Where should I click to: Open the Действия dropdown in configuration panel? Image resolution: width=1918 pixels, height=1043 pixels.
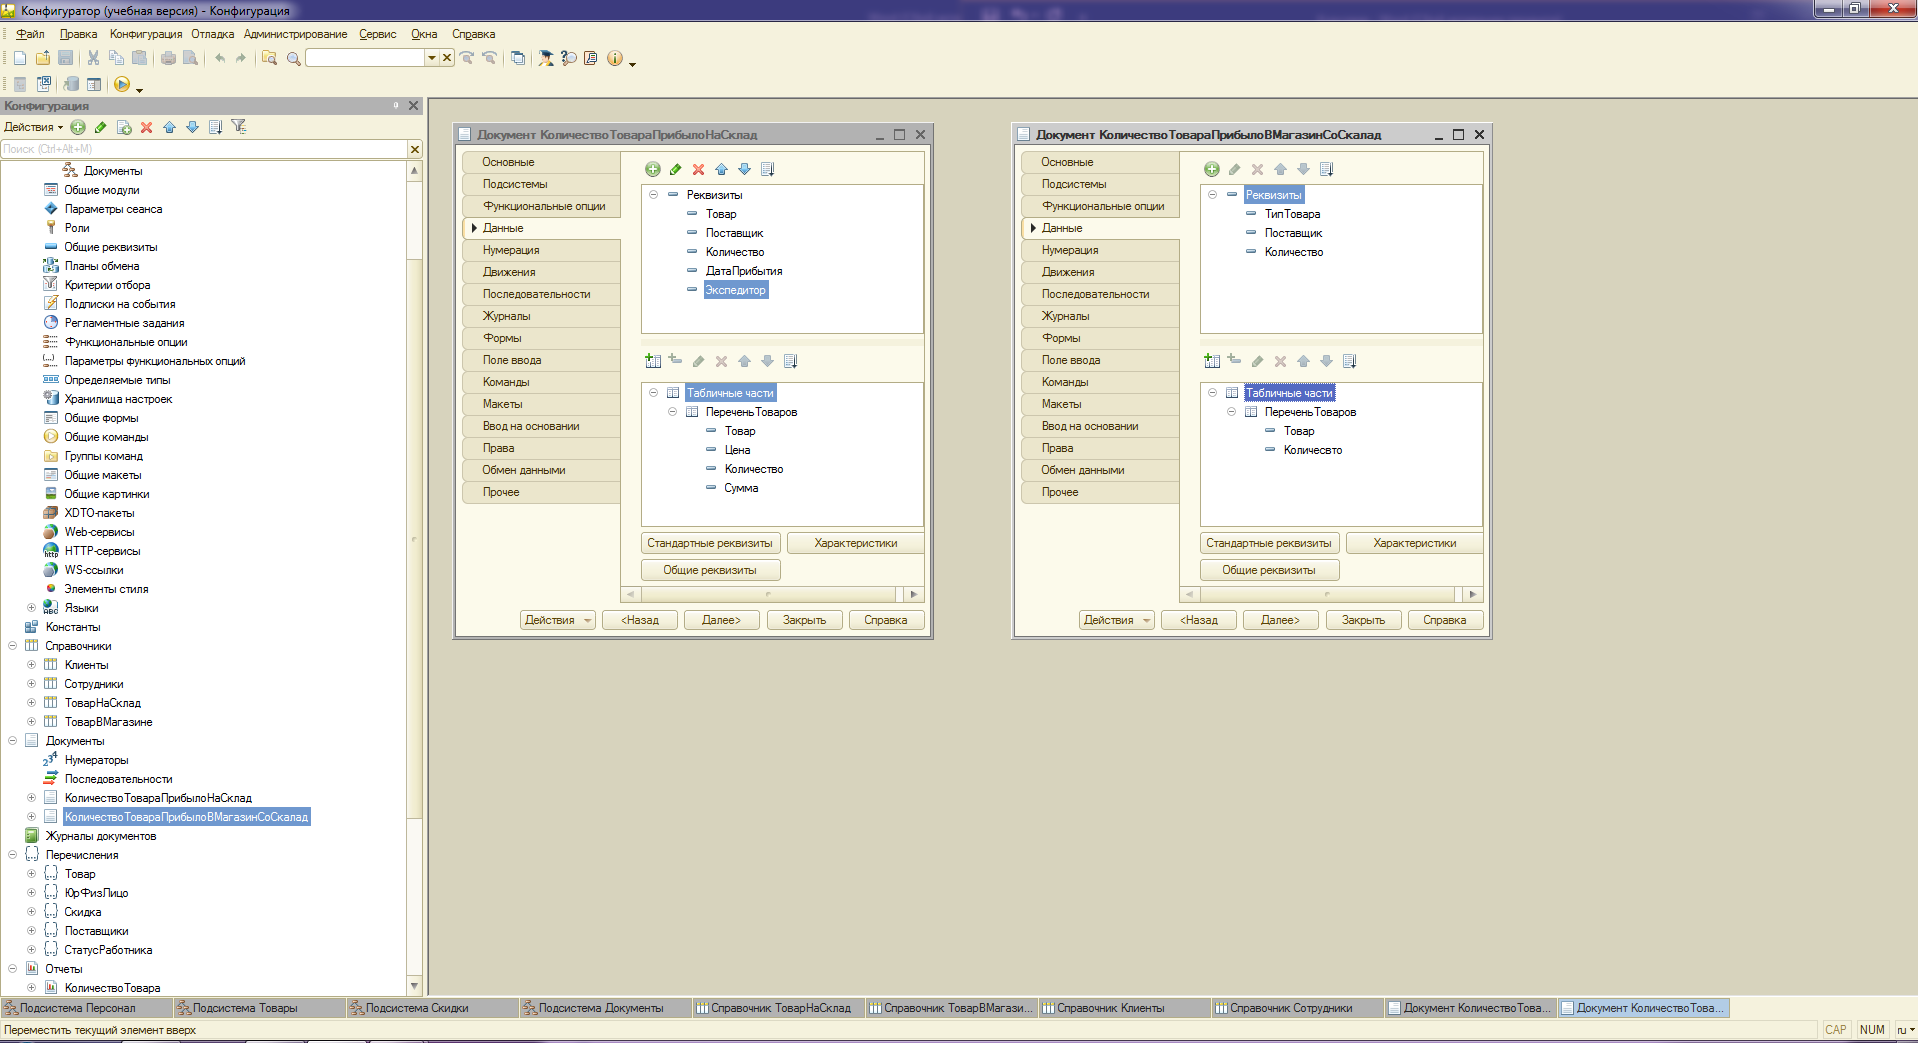pyautogui.click(x=33, y=127)
